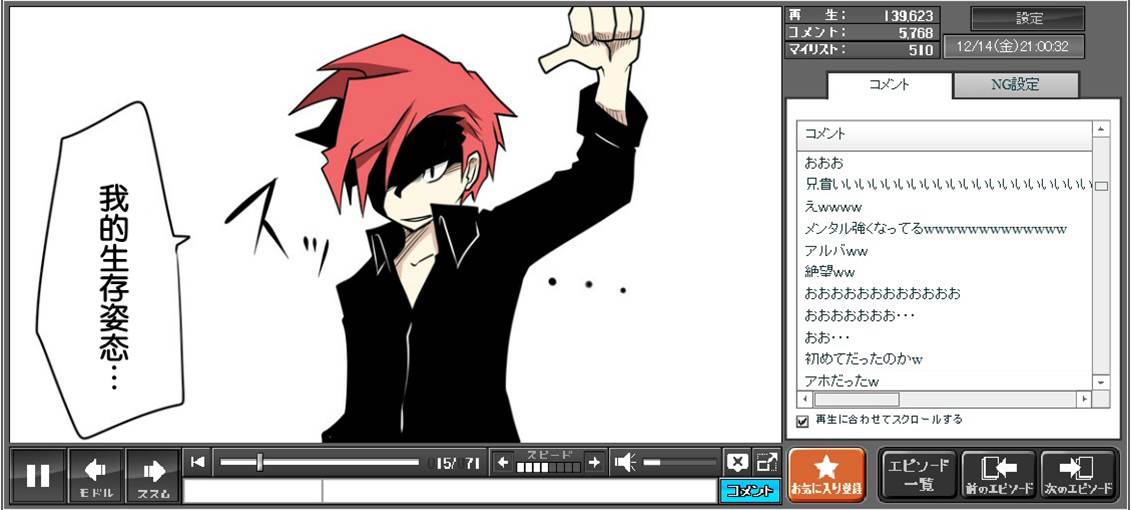Open the episode list (エピソード一覧)
1131x510 pixels.
pyautogui.click(x=918, y=474)
